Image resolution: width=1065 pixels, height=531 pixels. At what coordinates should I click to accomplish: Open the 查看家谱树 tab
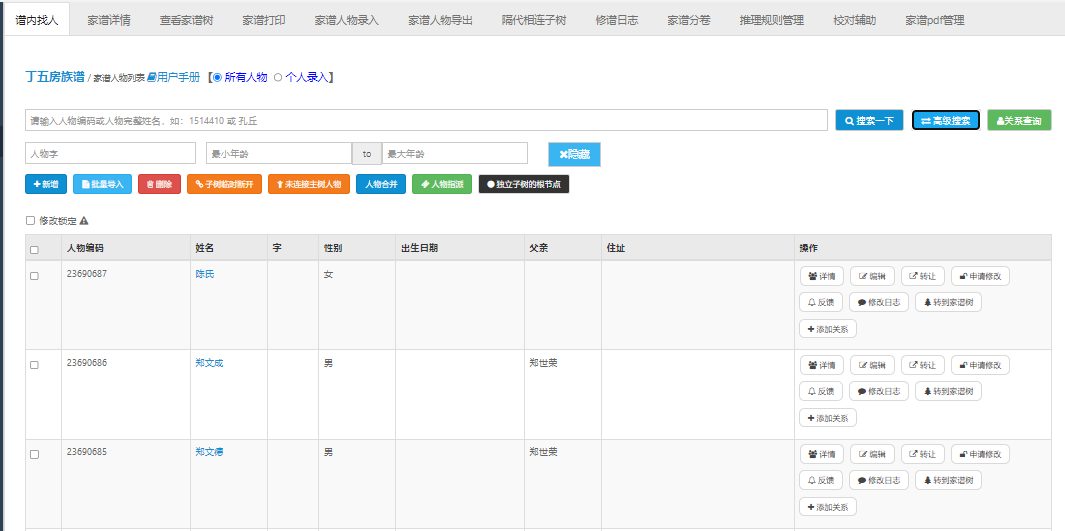[x=187, y=20]
